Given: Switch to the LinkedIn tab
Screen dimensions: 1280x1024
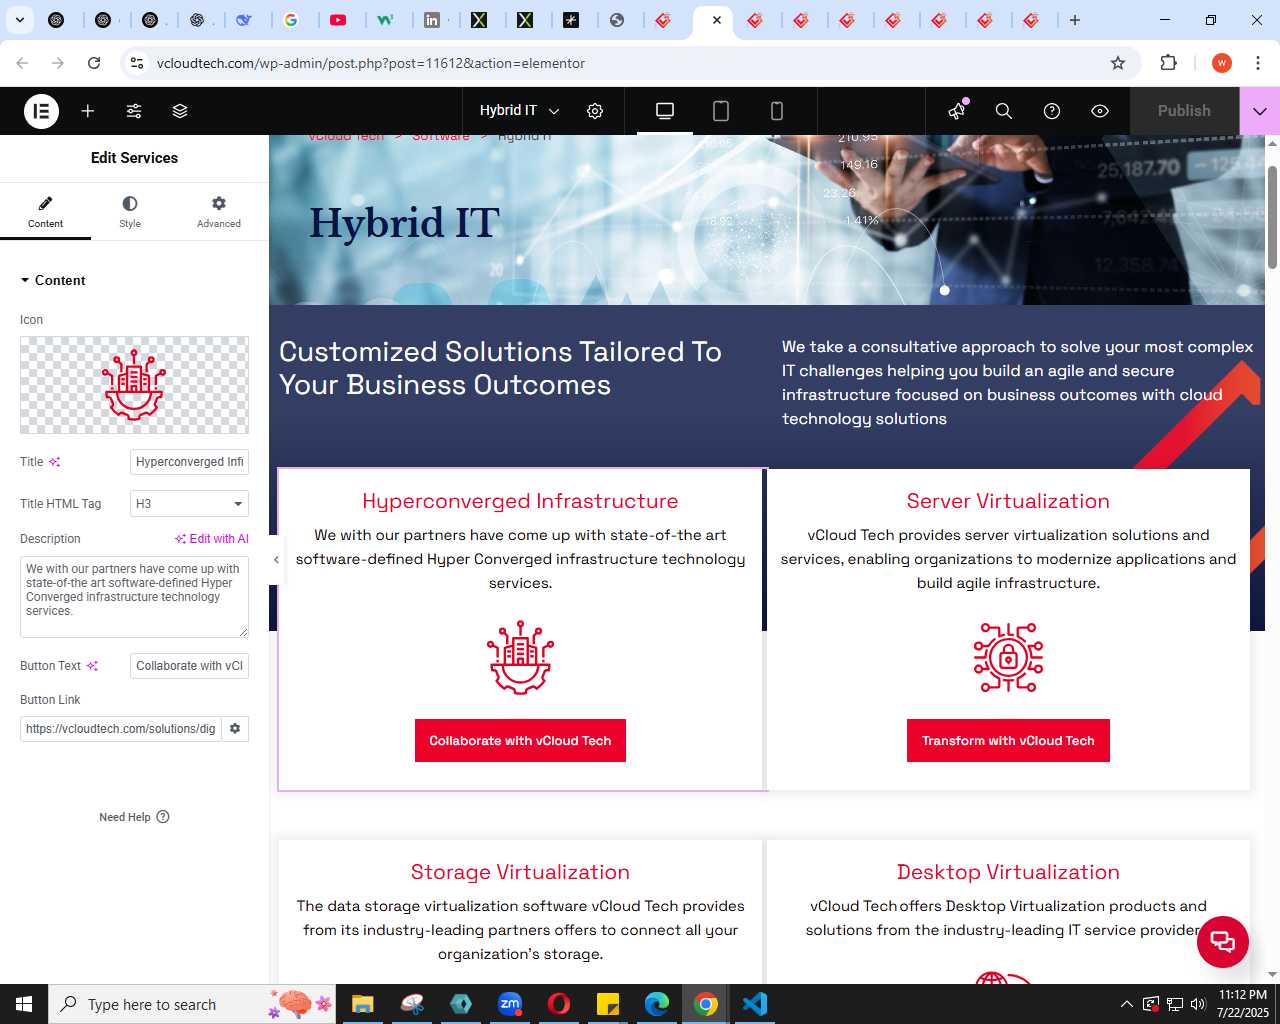Looking at the screenshot, I should pos(432,20).
